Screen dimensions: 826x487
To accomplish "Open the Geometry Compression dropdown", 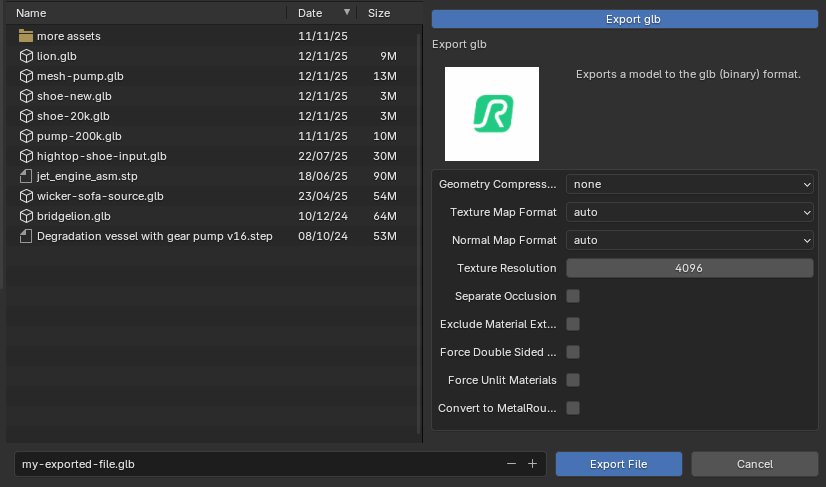I will [690, 184].
